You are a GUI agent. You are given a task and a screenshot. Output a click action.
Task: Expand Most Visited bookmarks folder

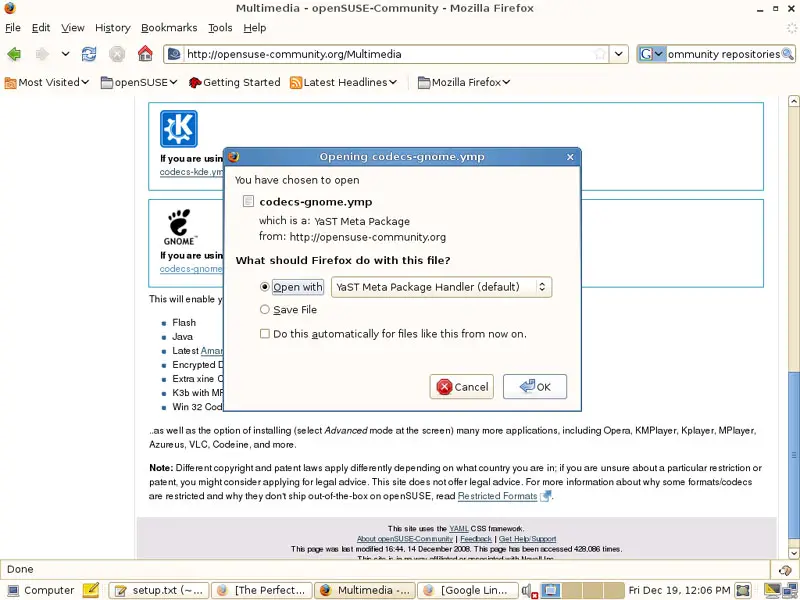click(46, 82)
